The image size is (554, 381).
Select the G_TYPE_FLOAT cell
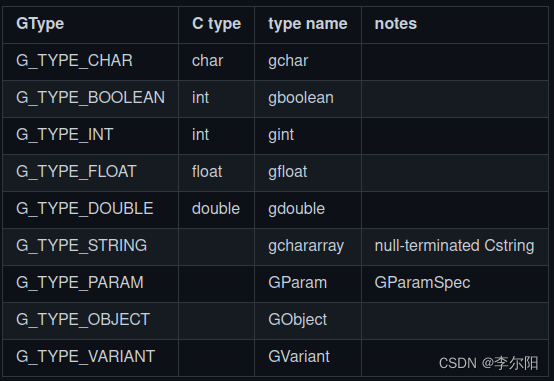click(x=90, y=173)
